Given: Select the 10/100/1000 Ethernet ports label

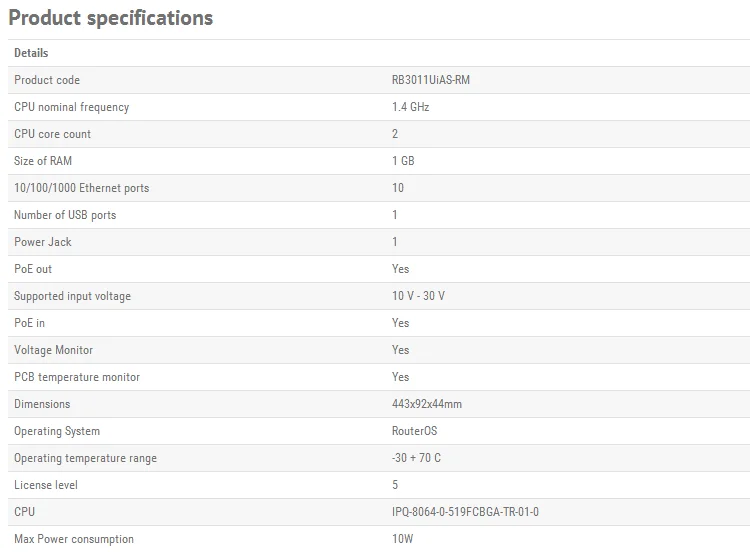Looking at the screenshot, I should [81, 188].
